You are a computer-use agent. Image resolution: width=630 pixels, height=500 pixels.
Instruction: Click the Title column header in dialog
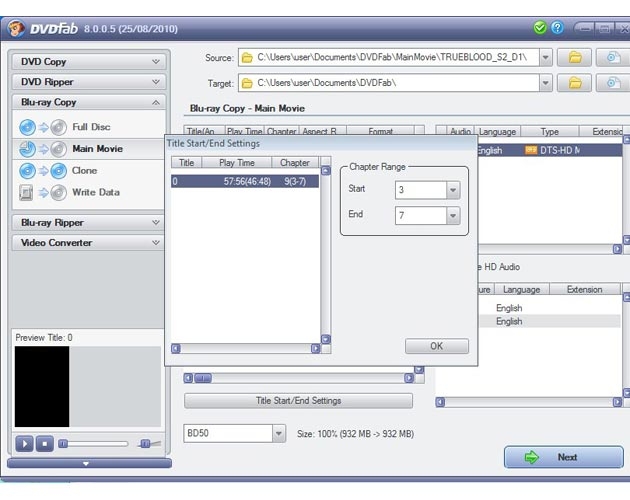pos(186,163)
